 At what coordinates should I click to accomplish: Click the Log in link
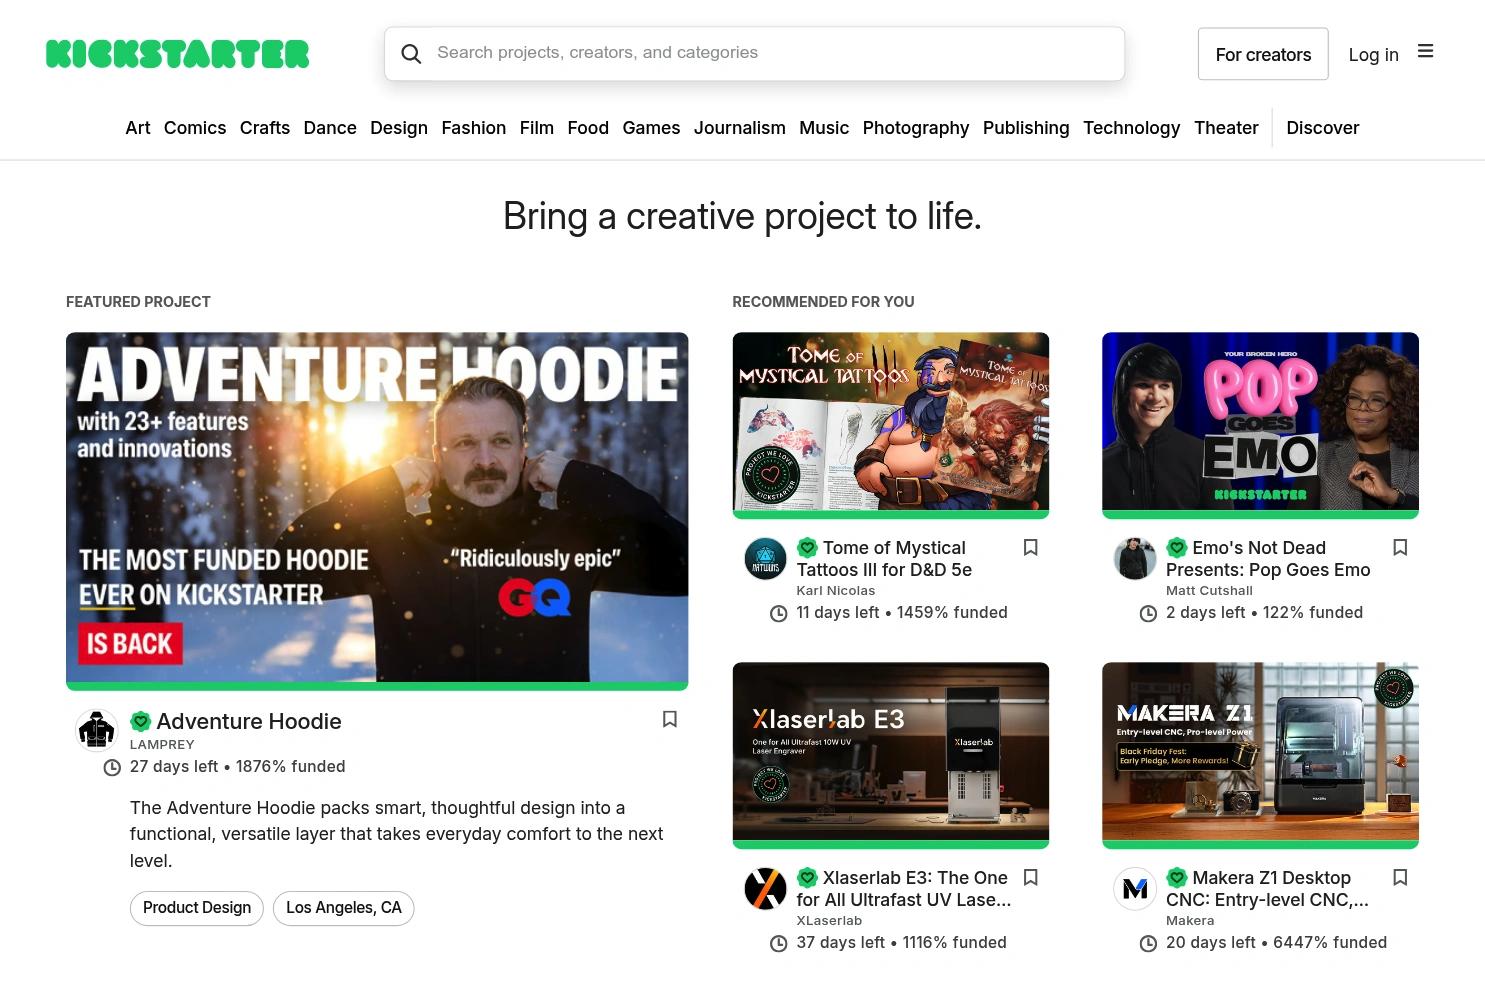point(1374,55)
